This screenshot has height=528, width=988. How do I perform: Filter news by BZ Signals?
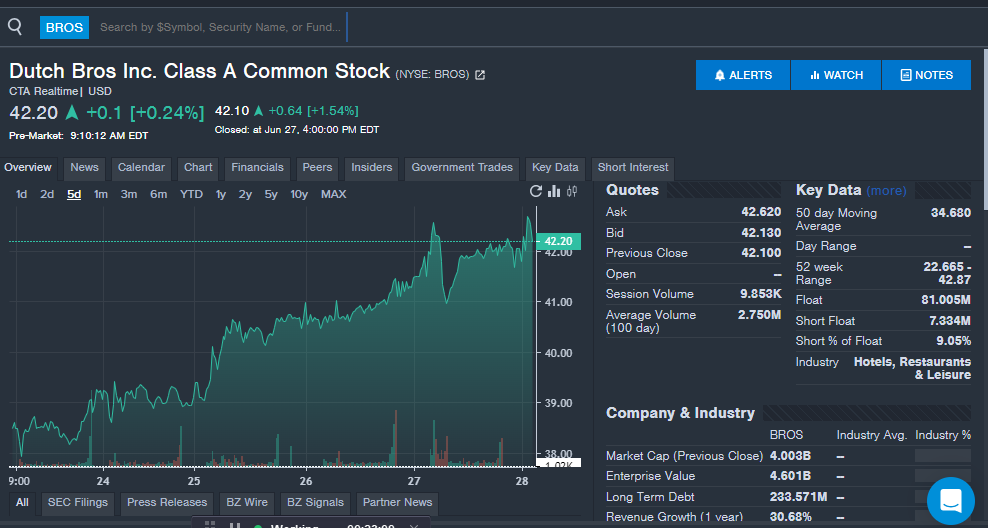click(x=315, y=503)
